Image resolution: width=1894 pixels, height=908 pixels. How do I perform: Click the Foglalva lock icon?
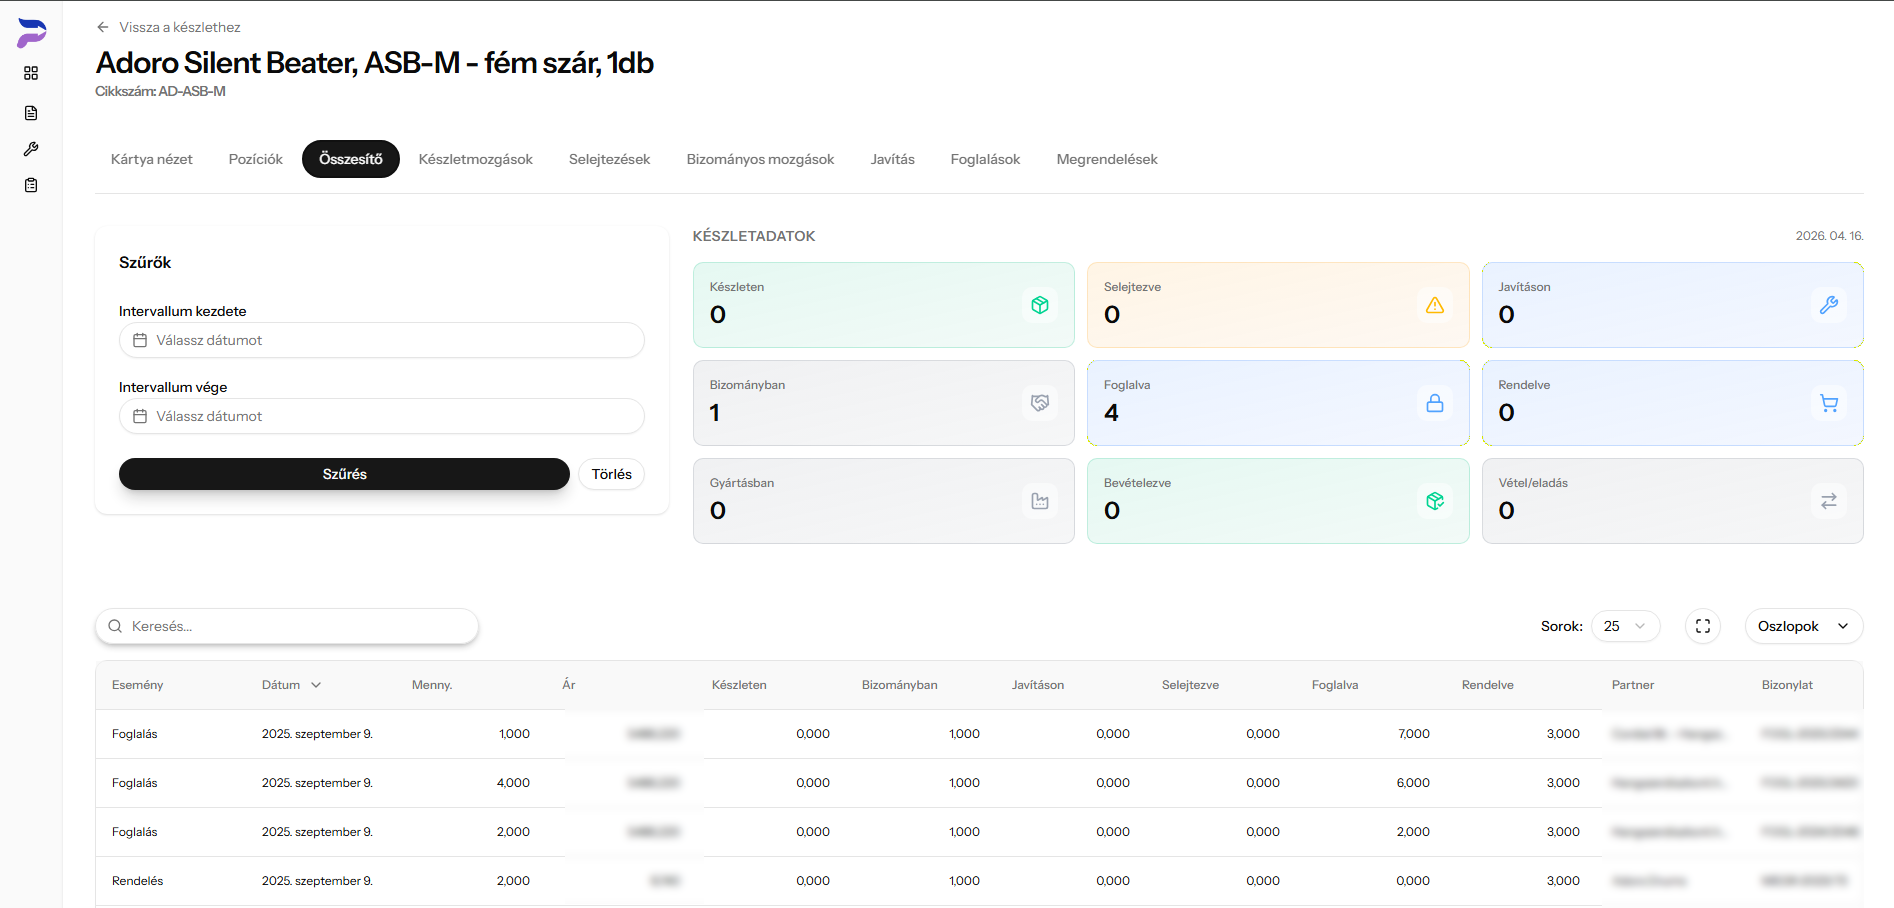pyautogui.click(x=1435, y=403)
